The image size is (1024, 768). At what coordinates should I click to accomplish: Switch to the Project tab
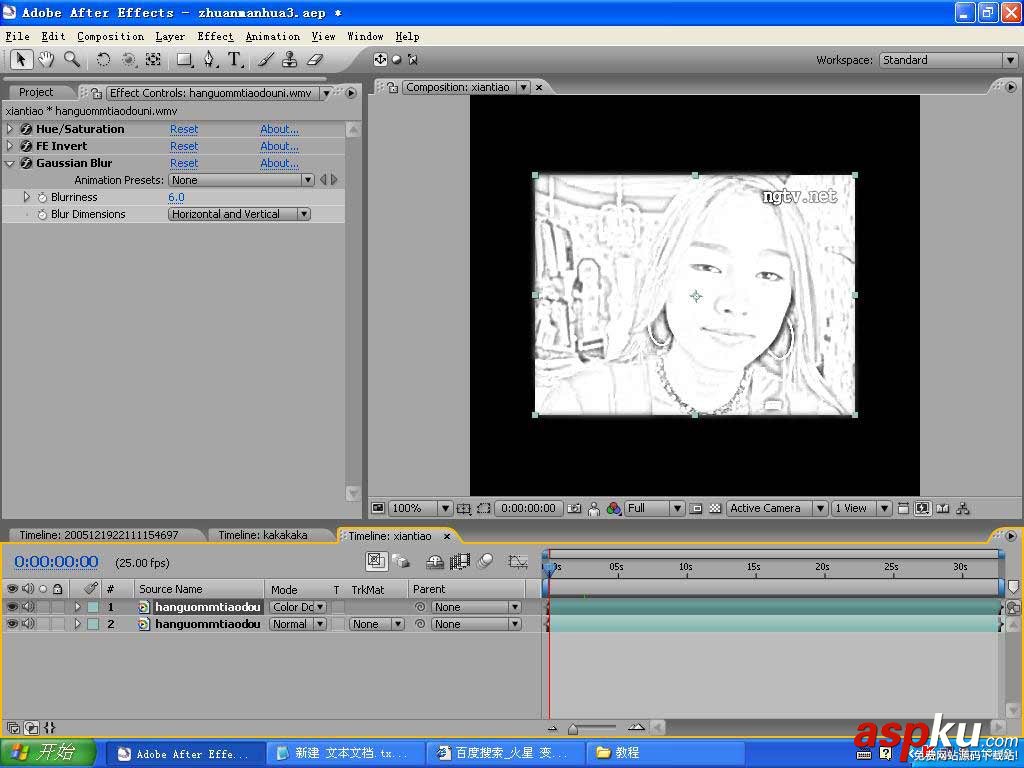coord(36,92)
